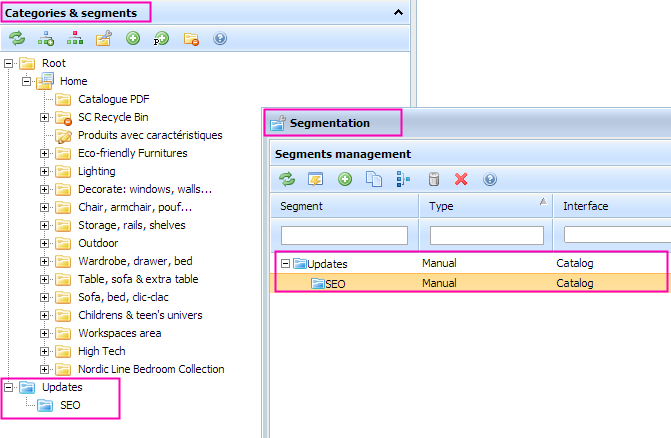Select Produits avec caractéristiques category

[150, 135]
